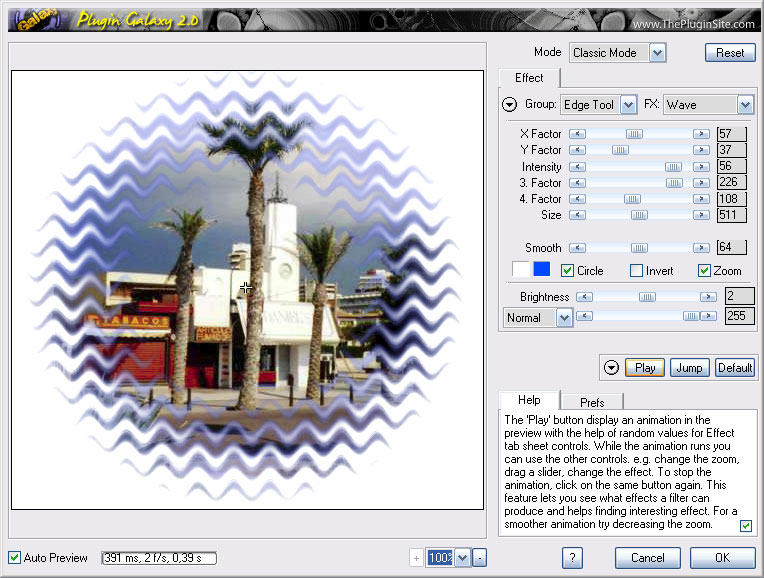
Task: Click the Brightness slider thumb
Action: coord(647,297)
